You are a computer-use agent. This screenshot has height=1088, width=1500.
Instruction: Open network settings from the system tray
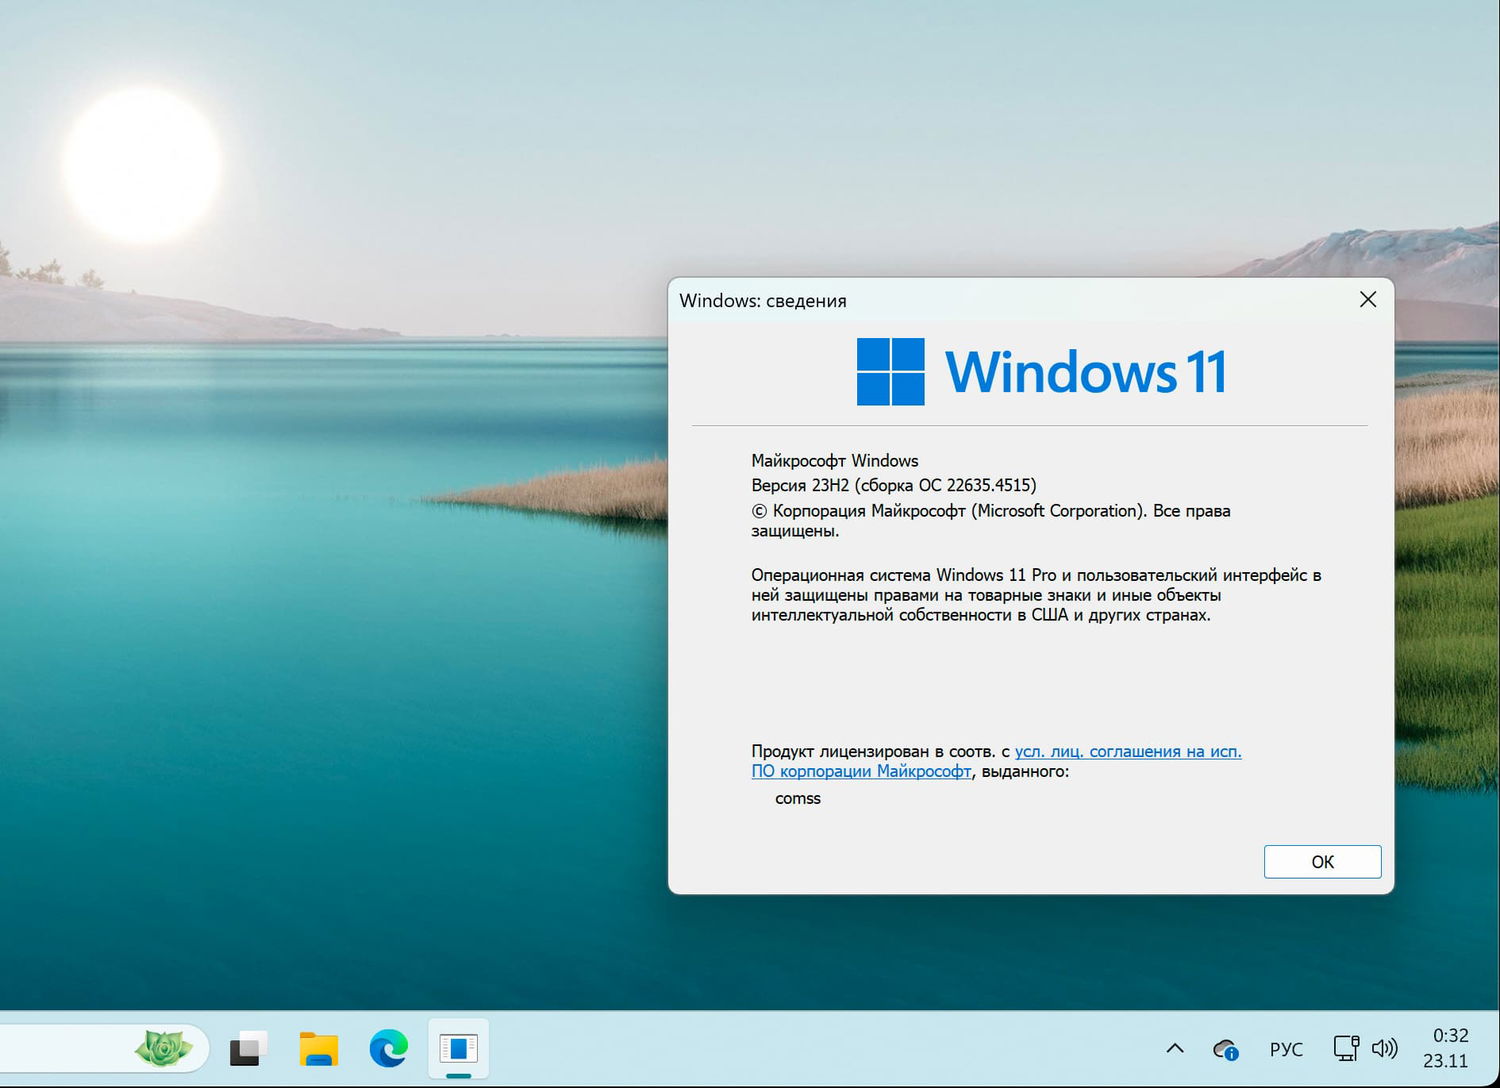tap(1345, 1048)
